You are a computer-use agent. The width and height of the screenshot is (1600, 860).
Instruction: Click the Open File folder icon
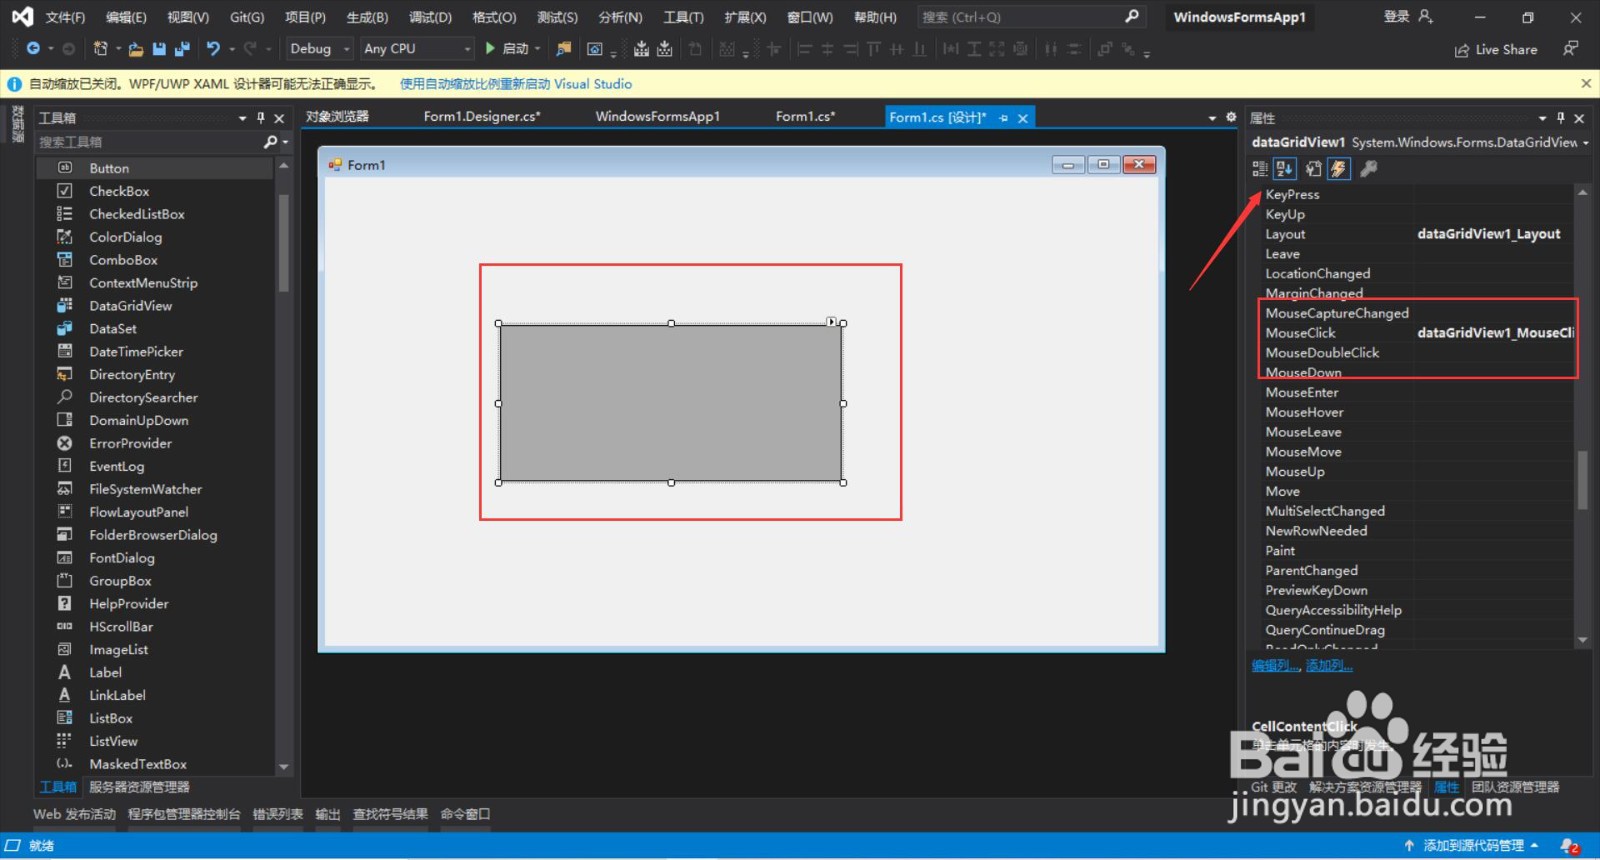pyautogui.click(x=136, y=48)
